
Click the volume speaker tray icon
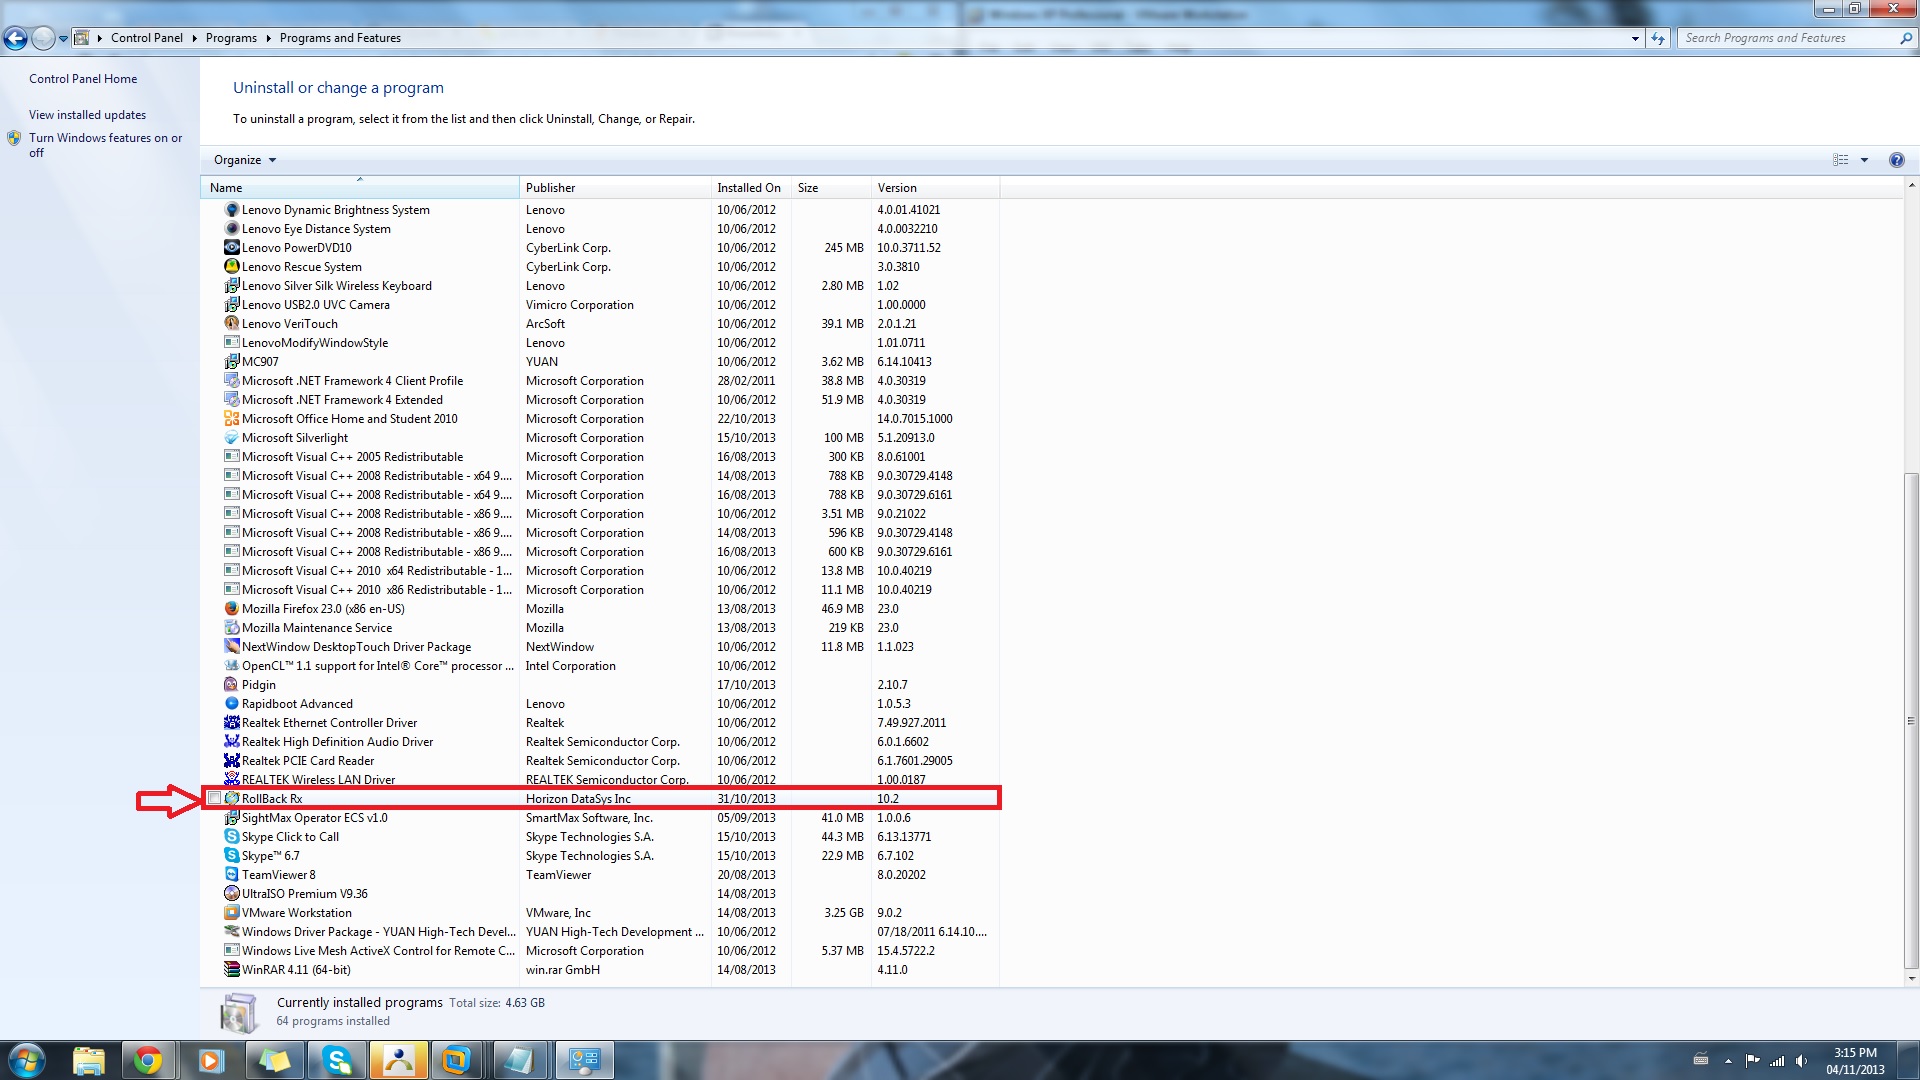(x=1801, y=1061)
